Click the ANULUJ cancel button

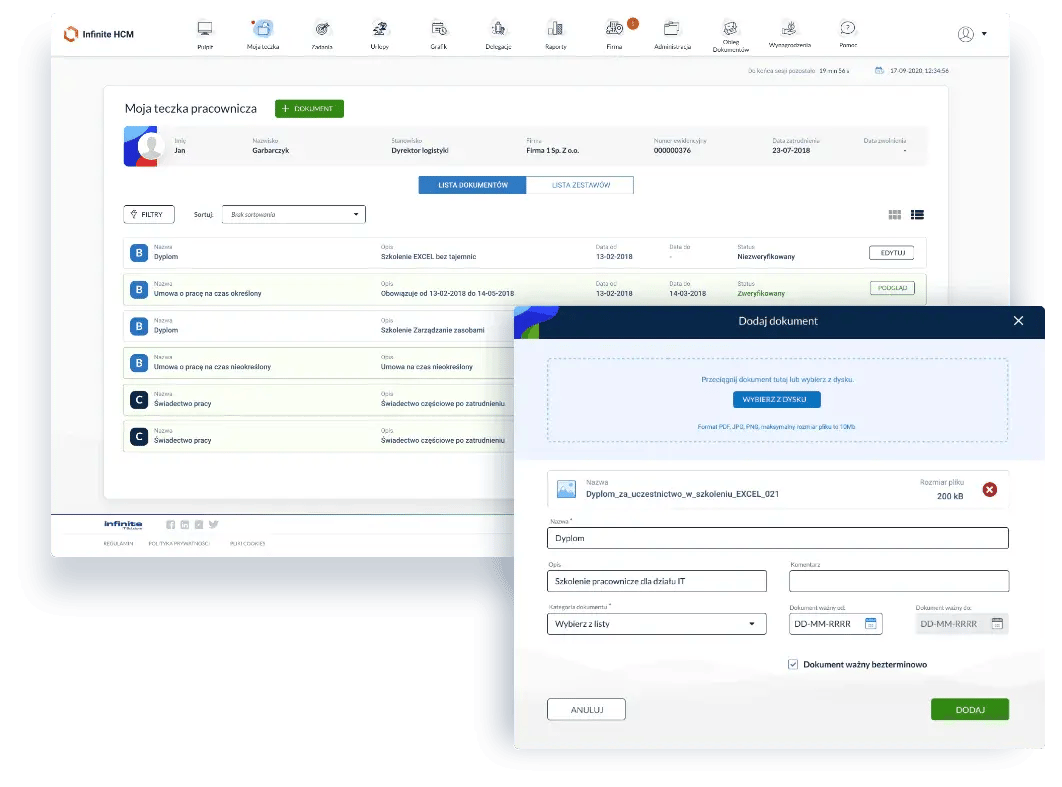[x=587, y=710]
